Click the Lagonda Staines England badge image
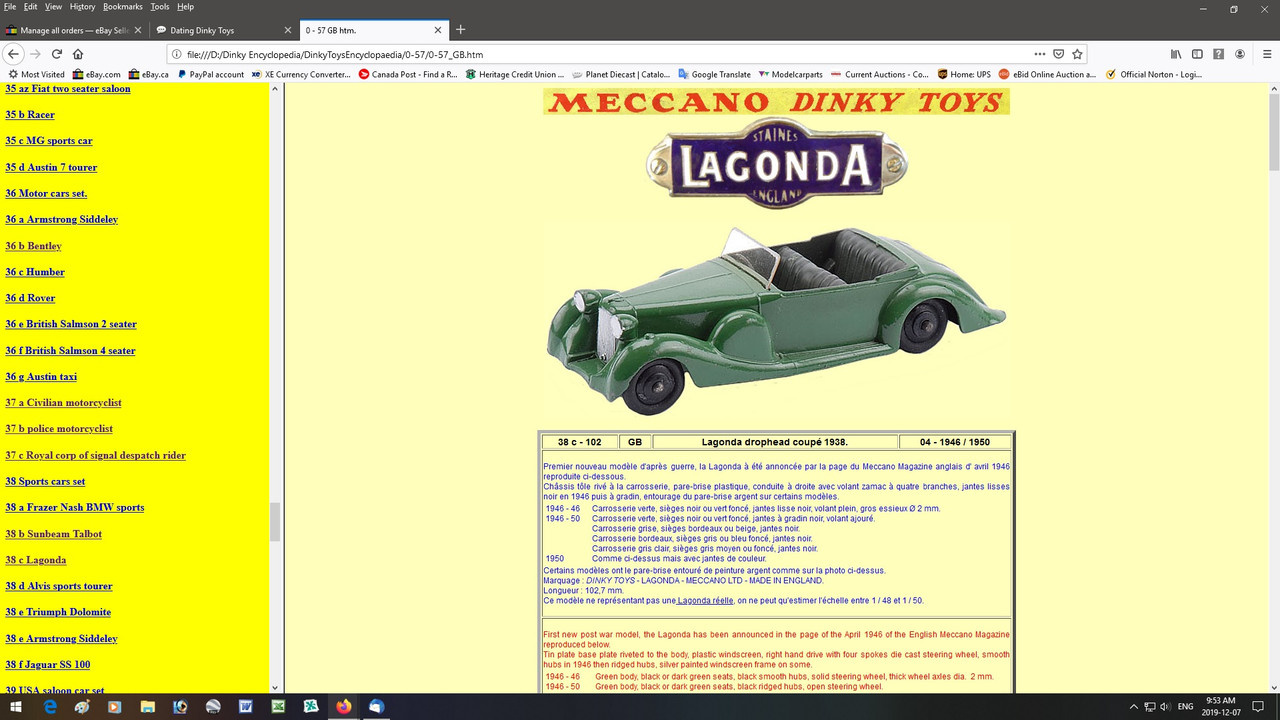This screenshot has height=720, width=1280. point(777,163)
